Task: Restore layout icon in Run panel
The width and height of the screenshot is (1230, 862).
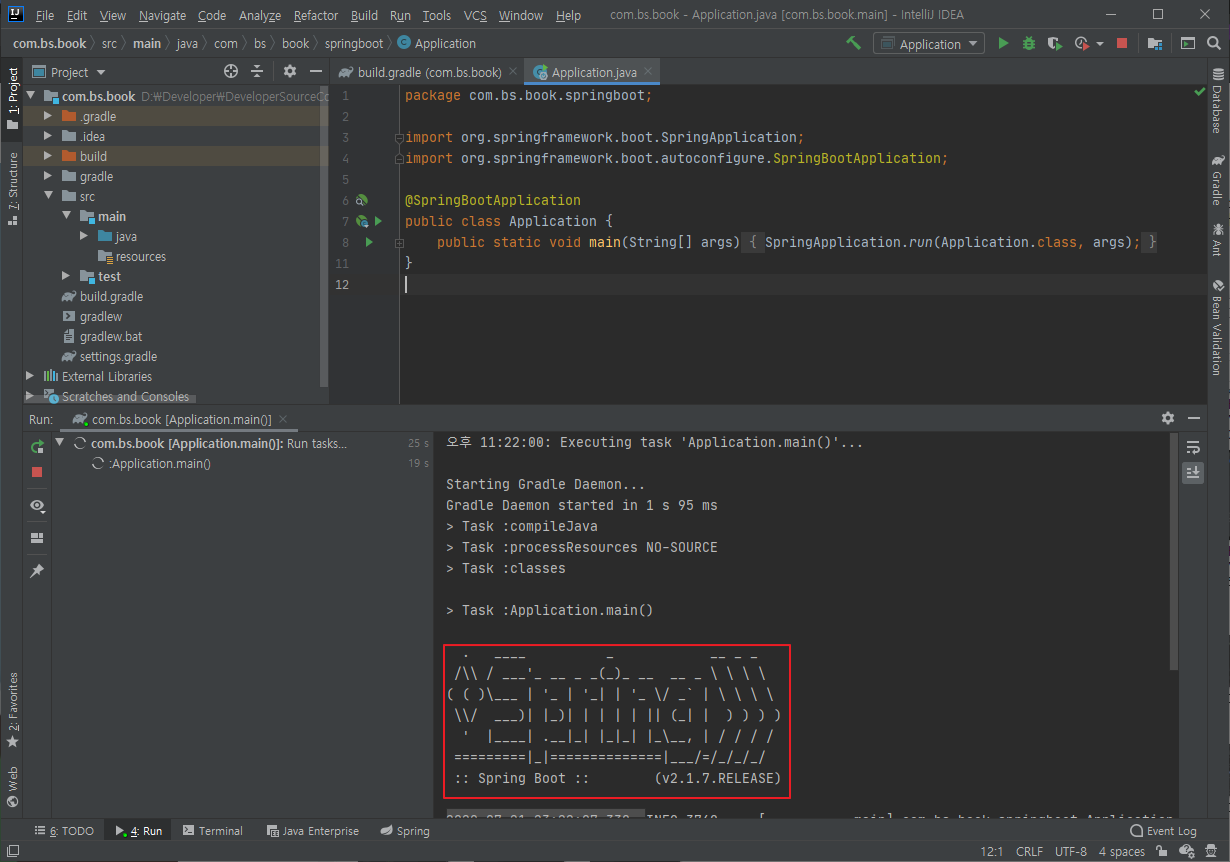Action: pos(37,538)
